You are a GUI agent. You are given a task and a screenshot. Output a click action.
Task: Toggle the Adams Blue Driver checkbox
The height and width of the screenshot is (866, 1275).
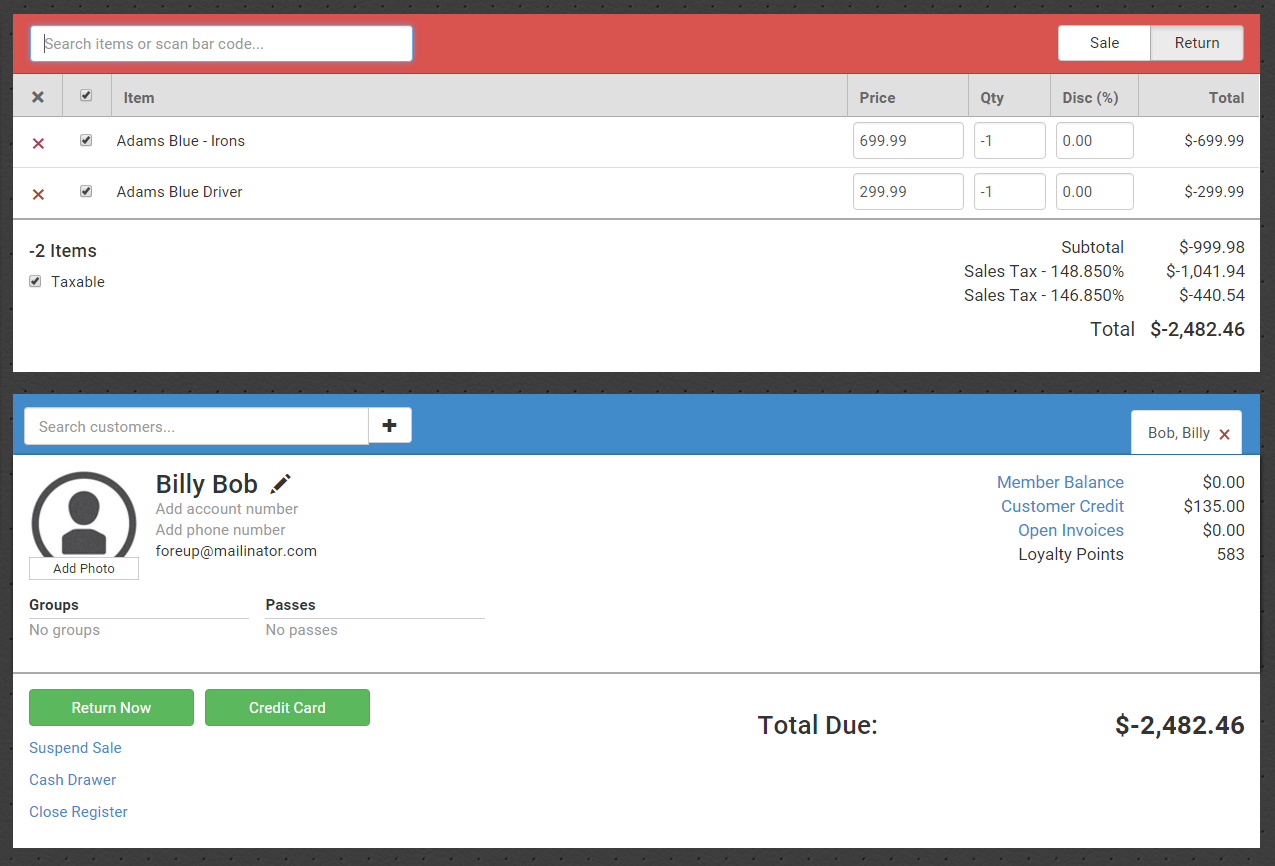pos(86,191)
